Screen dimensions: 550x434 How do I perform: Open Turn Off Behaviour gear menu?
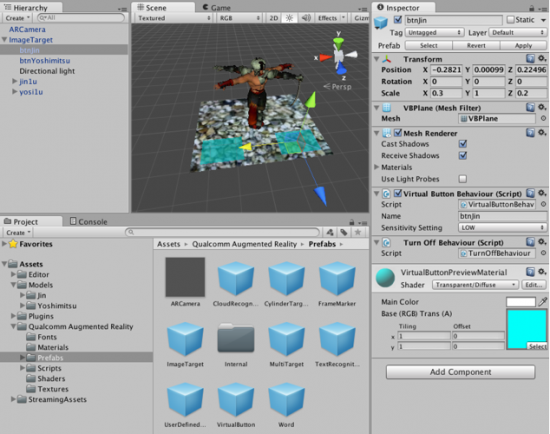pos(542,242)
